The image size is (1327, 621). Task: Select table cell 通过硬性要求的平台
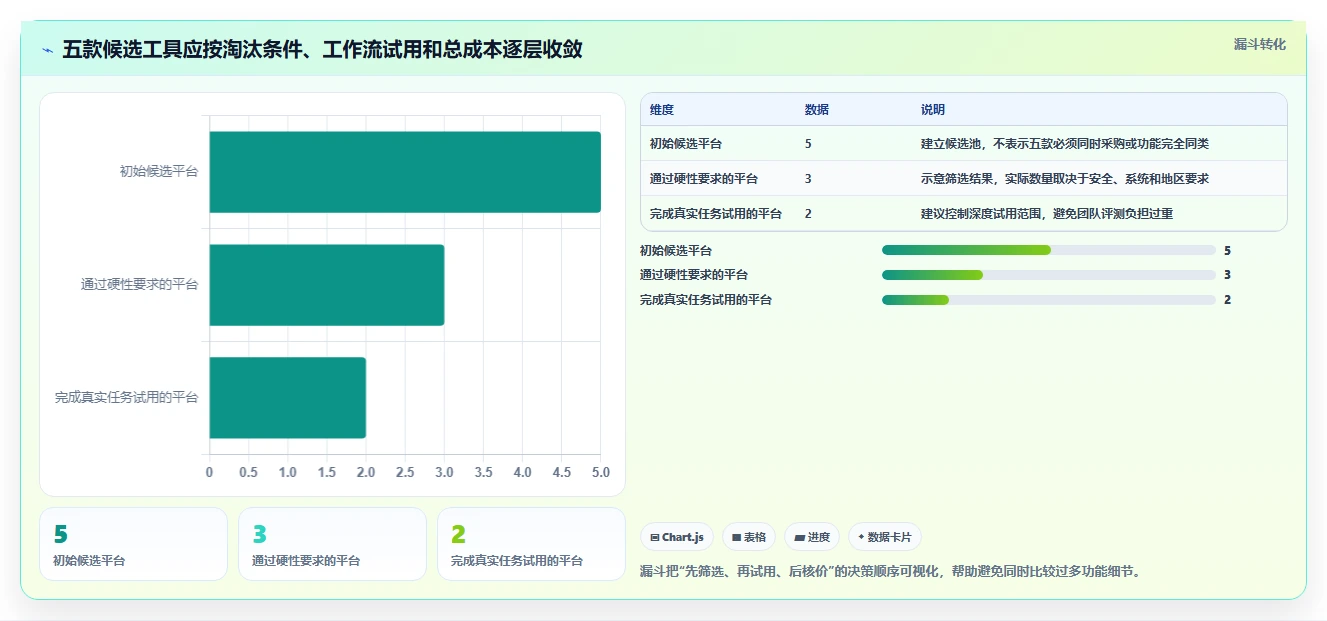pos(704,179)
